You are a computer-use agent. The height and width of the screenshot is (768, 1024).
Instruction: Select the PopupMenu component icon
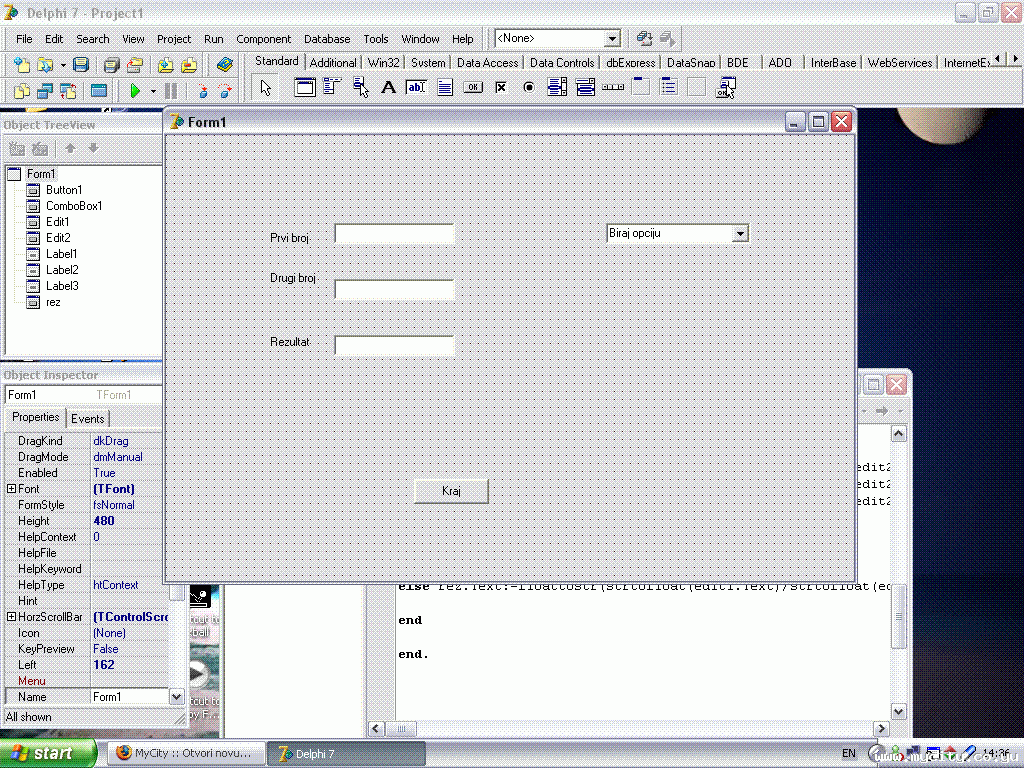coord(360,87)
